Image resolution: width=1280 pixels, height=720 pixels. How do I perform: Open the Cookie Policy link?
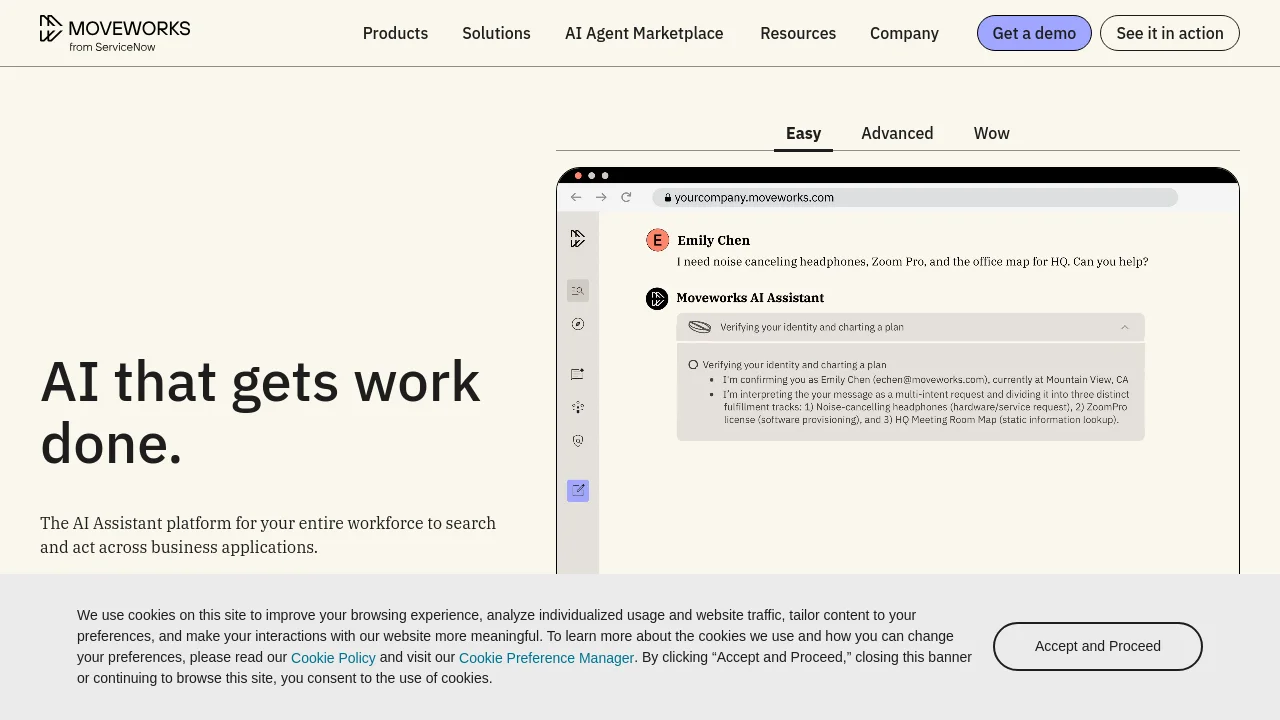pos(333,658)
